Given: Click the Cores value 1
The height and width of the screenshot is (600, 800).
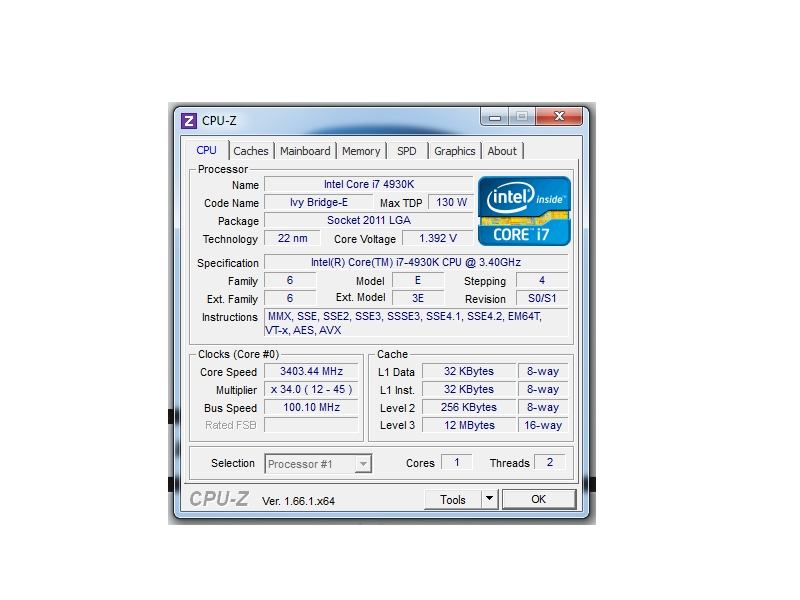Looking at the screenshot, I should point(457,462).
